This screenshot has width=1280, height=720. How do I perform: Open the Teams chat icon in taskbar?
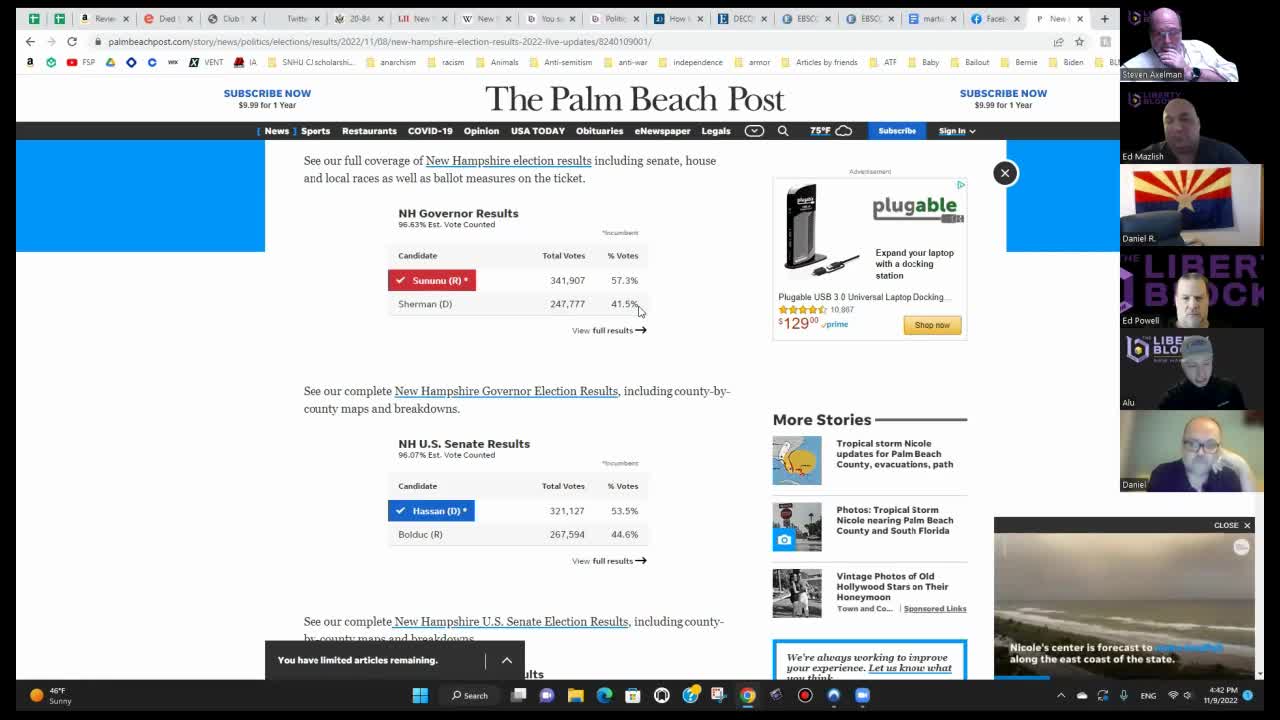[546, 695]
